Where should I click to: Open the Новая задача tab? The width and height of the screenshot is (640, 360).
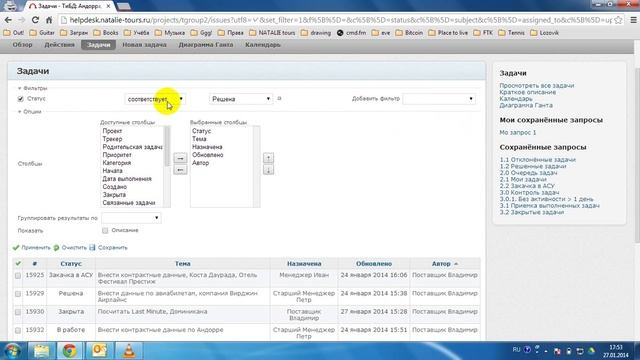tap(144, 45)
